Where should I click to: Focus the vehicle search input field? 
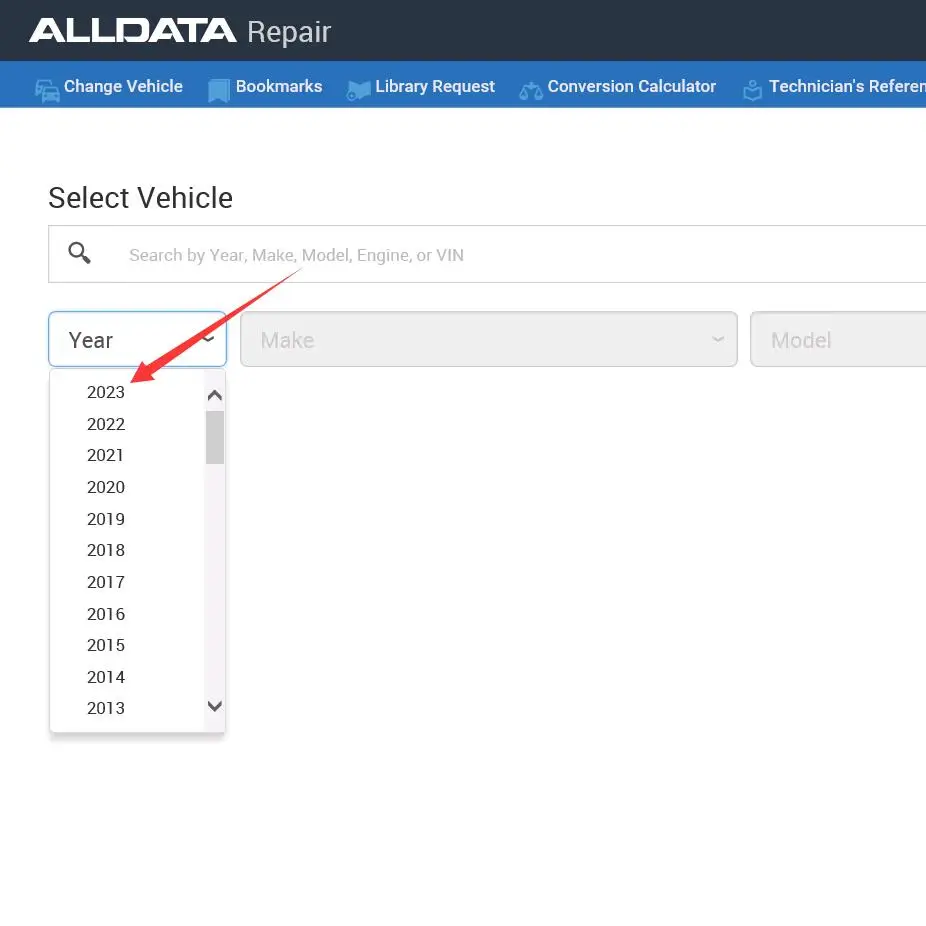(x=487, y=254)
